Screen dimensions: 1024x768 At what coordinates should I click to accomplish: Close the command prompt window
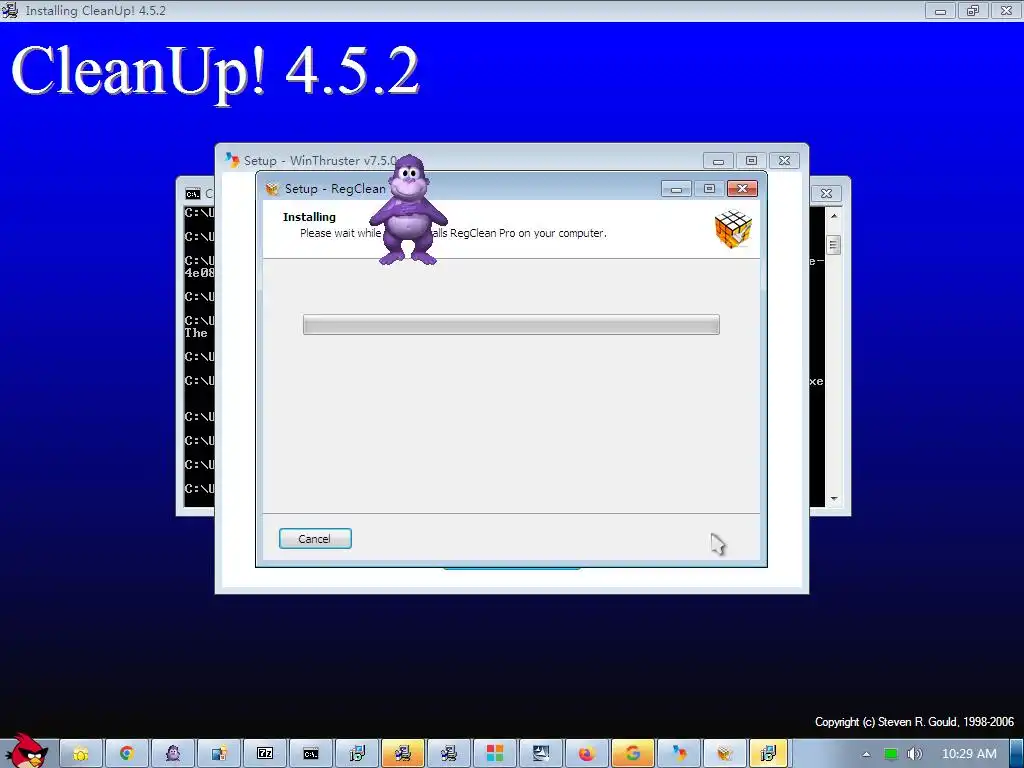[826, 193]
